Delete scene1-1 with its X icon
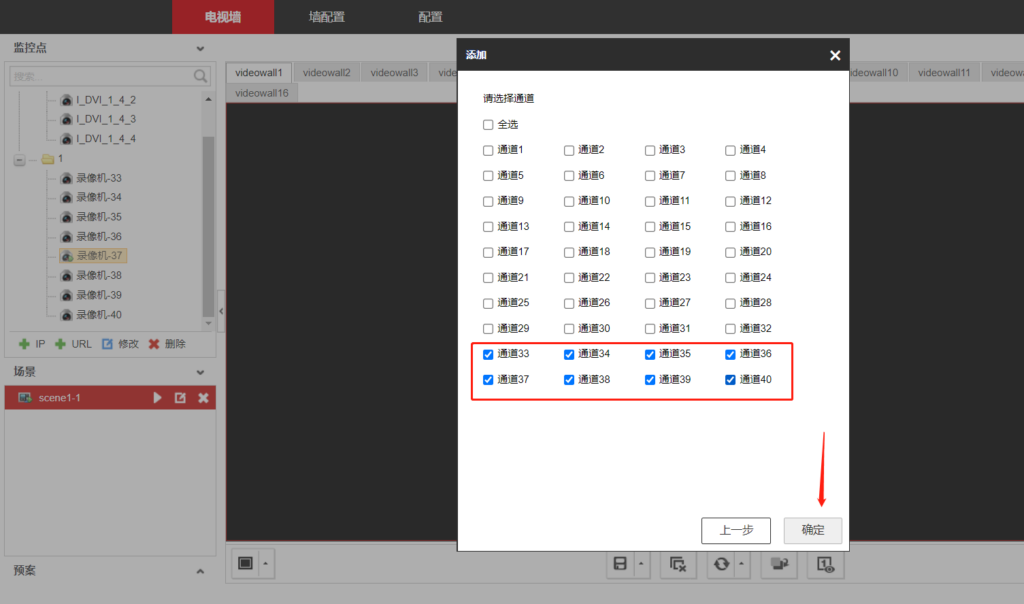 (x=203, y=398)
